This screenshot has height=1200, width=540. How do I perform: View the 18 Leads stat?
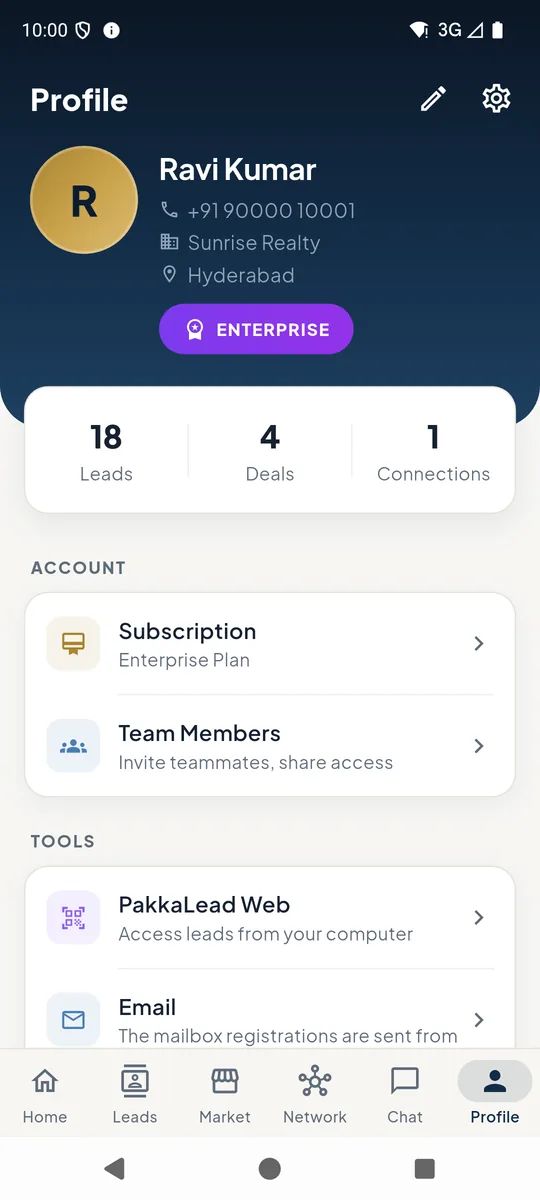click(106, 452)
